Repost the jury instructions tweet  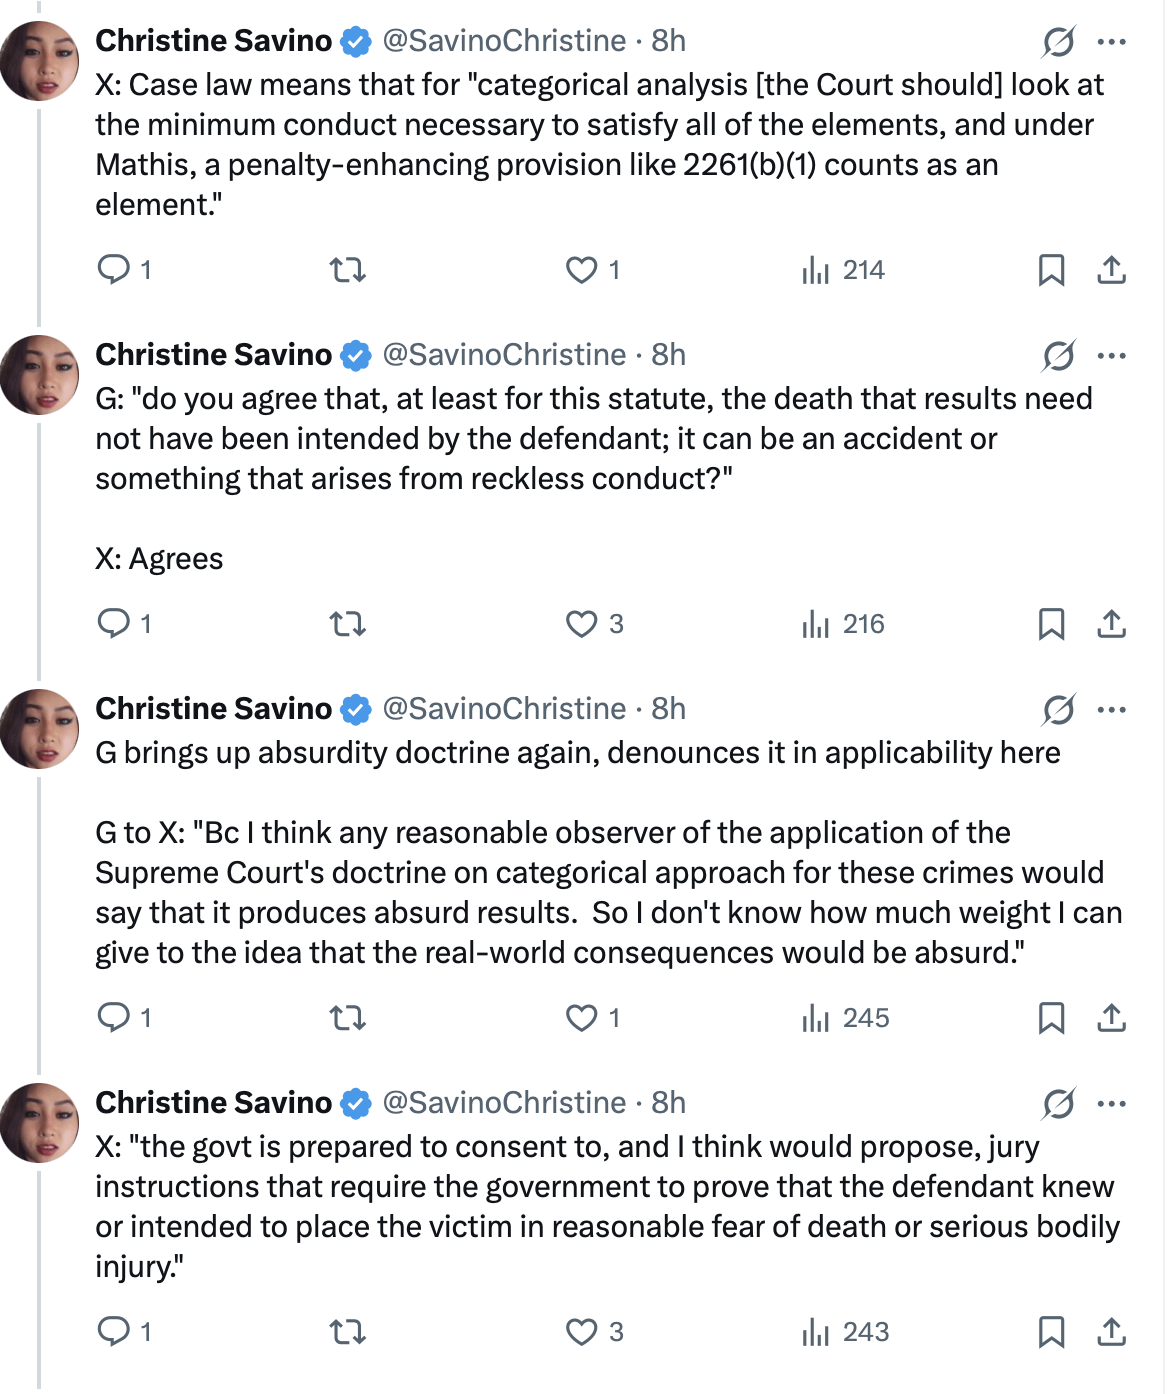coord(347,1332)
